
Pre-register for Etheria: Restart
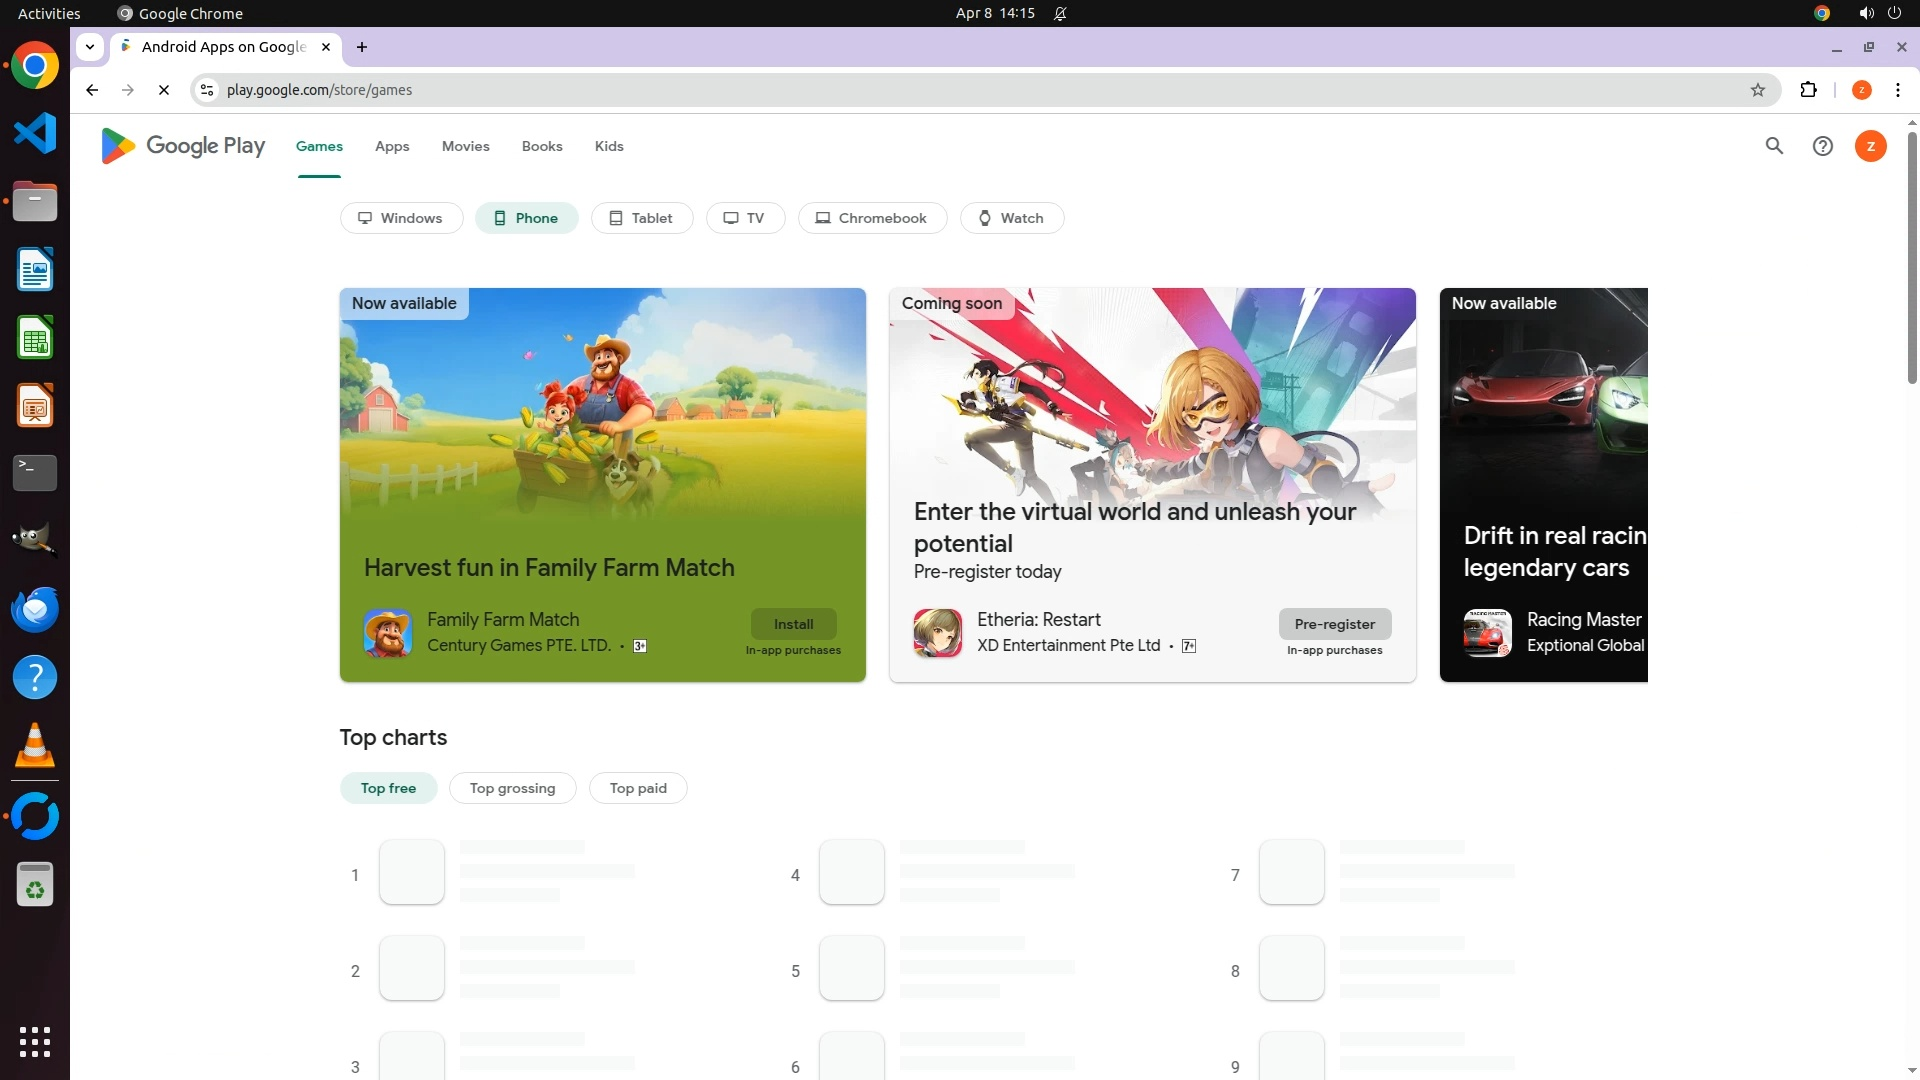click(x=1334, y=624)
